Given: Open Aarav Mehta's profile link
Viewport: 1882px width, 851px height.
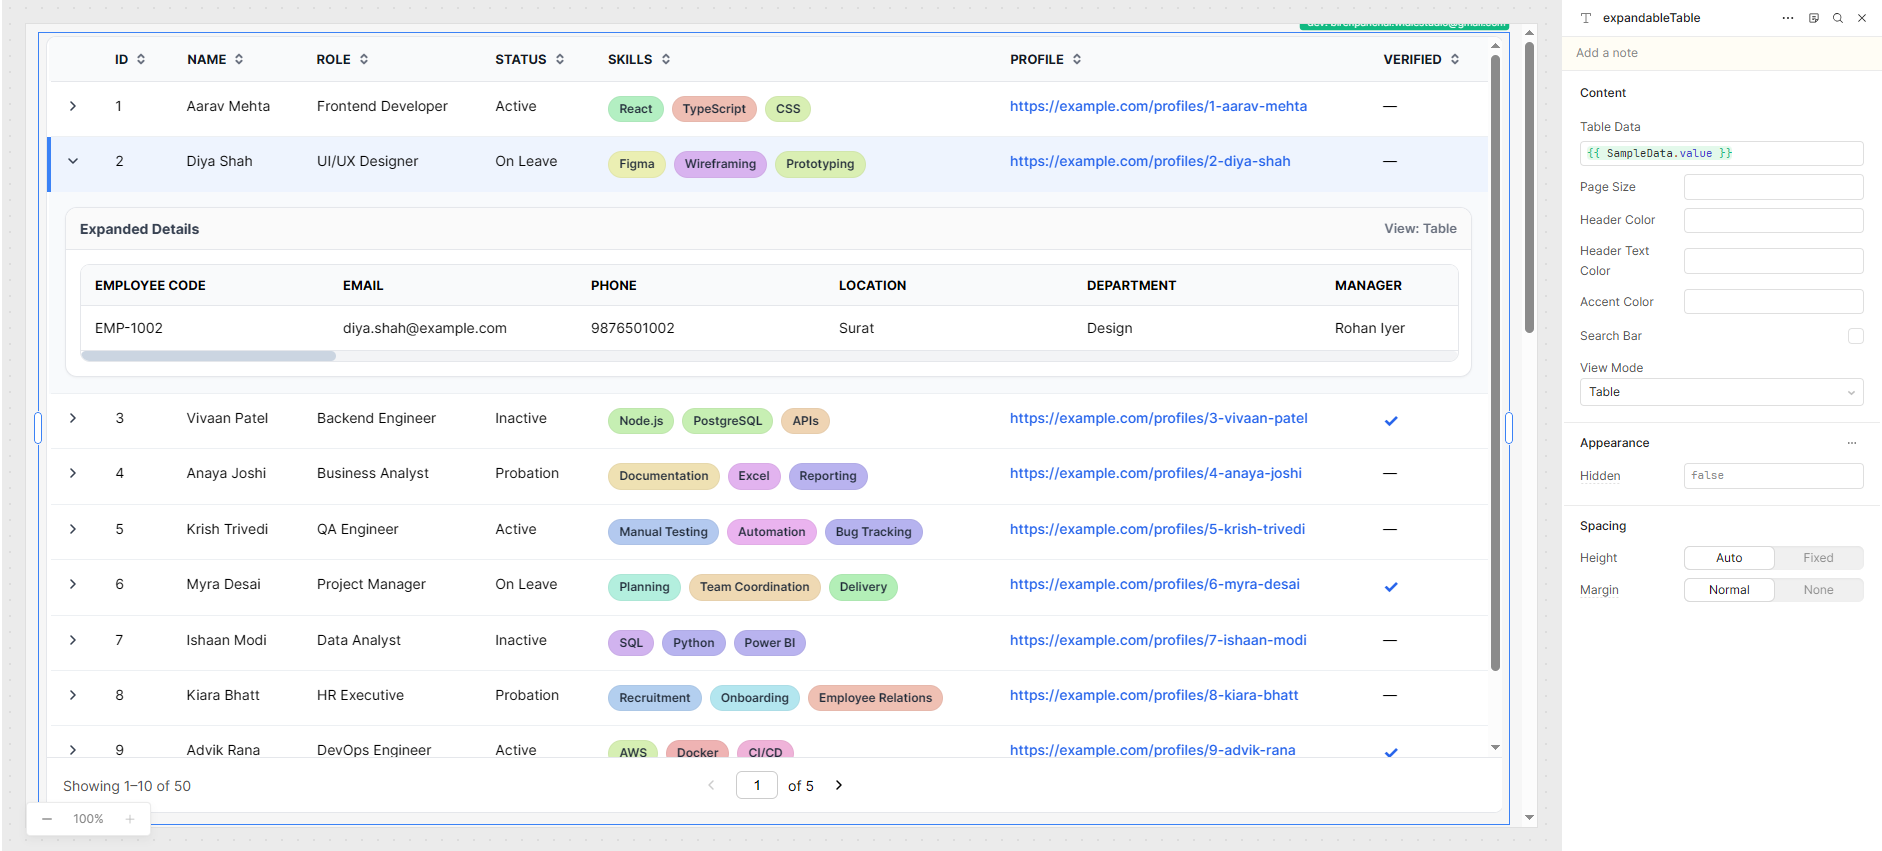Looking at the screenshot, I should coord(1158,106).
